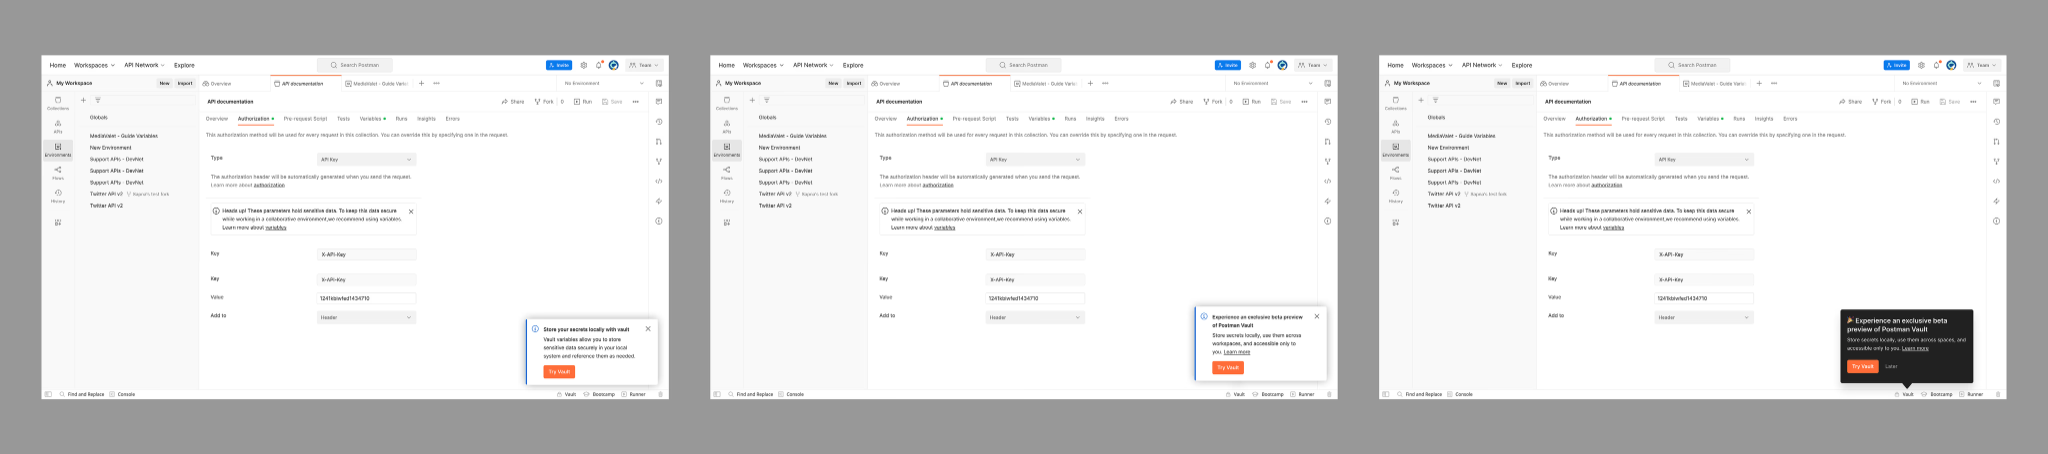2048x454 pixels.
Task: Open the 'Add to' Header dropdown, left window
Action: (366, 317)
